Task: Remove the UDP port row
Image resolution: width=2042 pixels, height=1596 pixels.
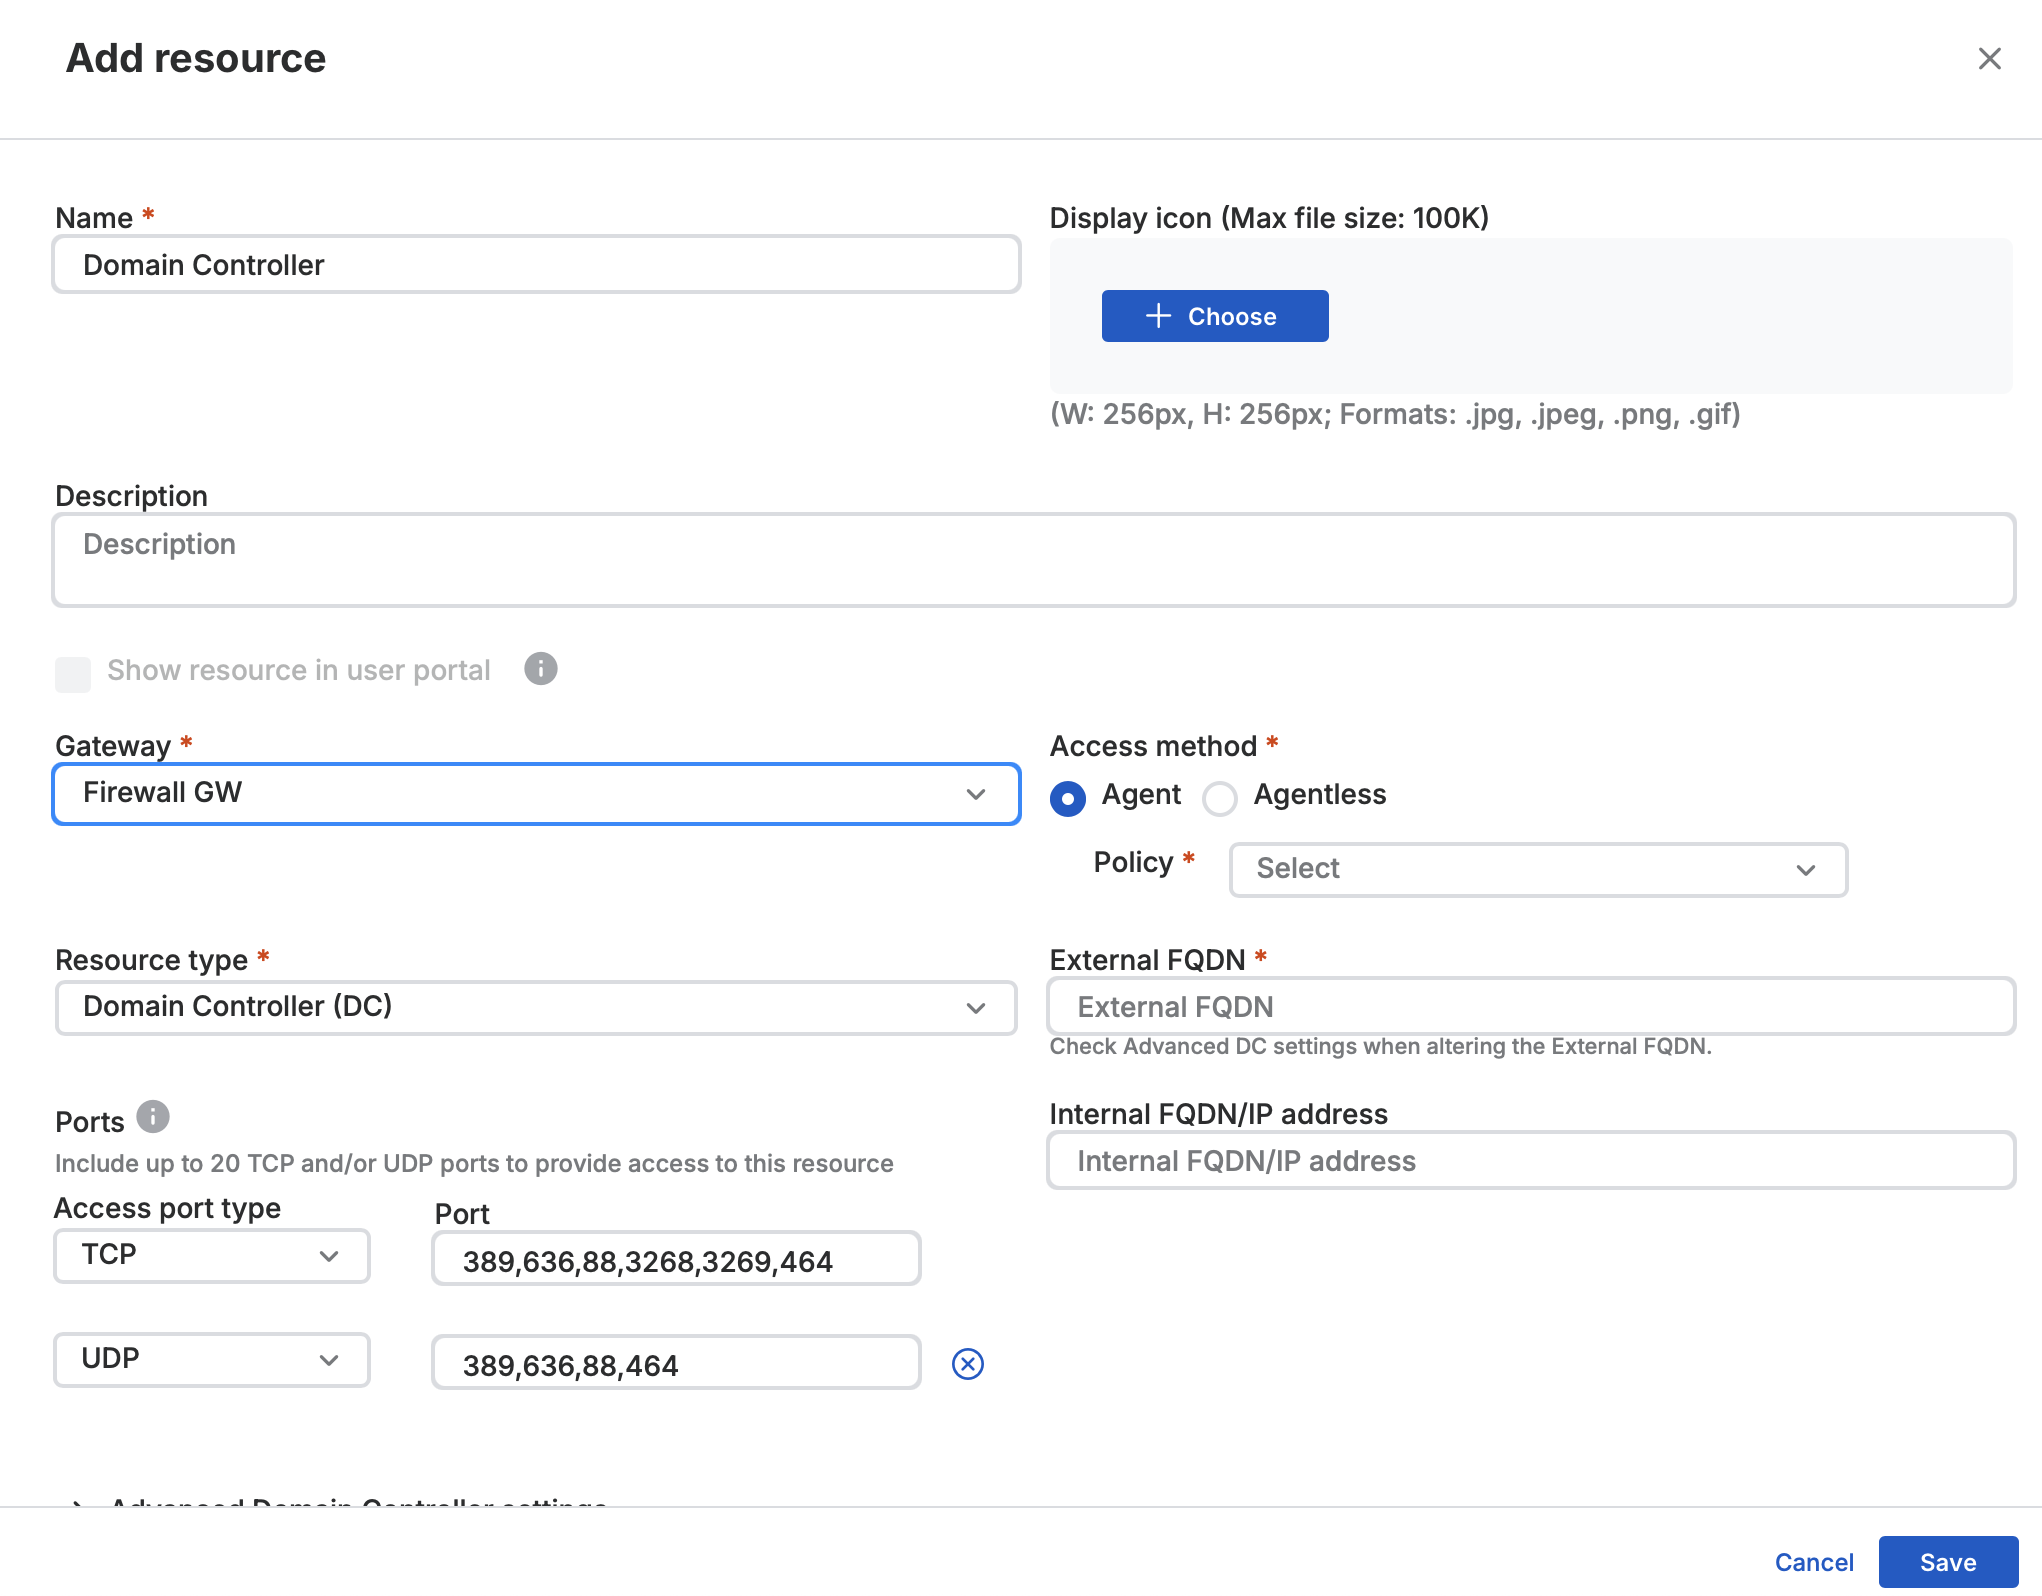Action: coord(967,1364)
